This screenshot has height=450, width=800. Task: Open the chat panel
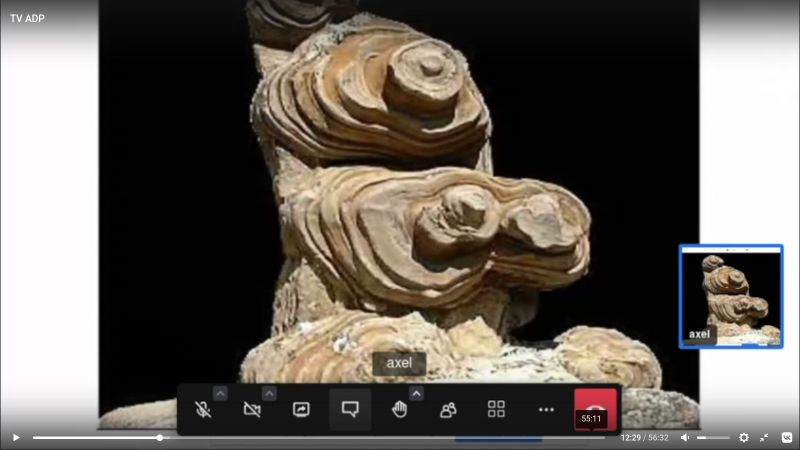coord(350,409)
